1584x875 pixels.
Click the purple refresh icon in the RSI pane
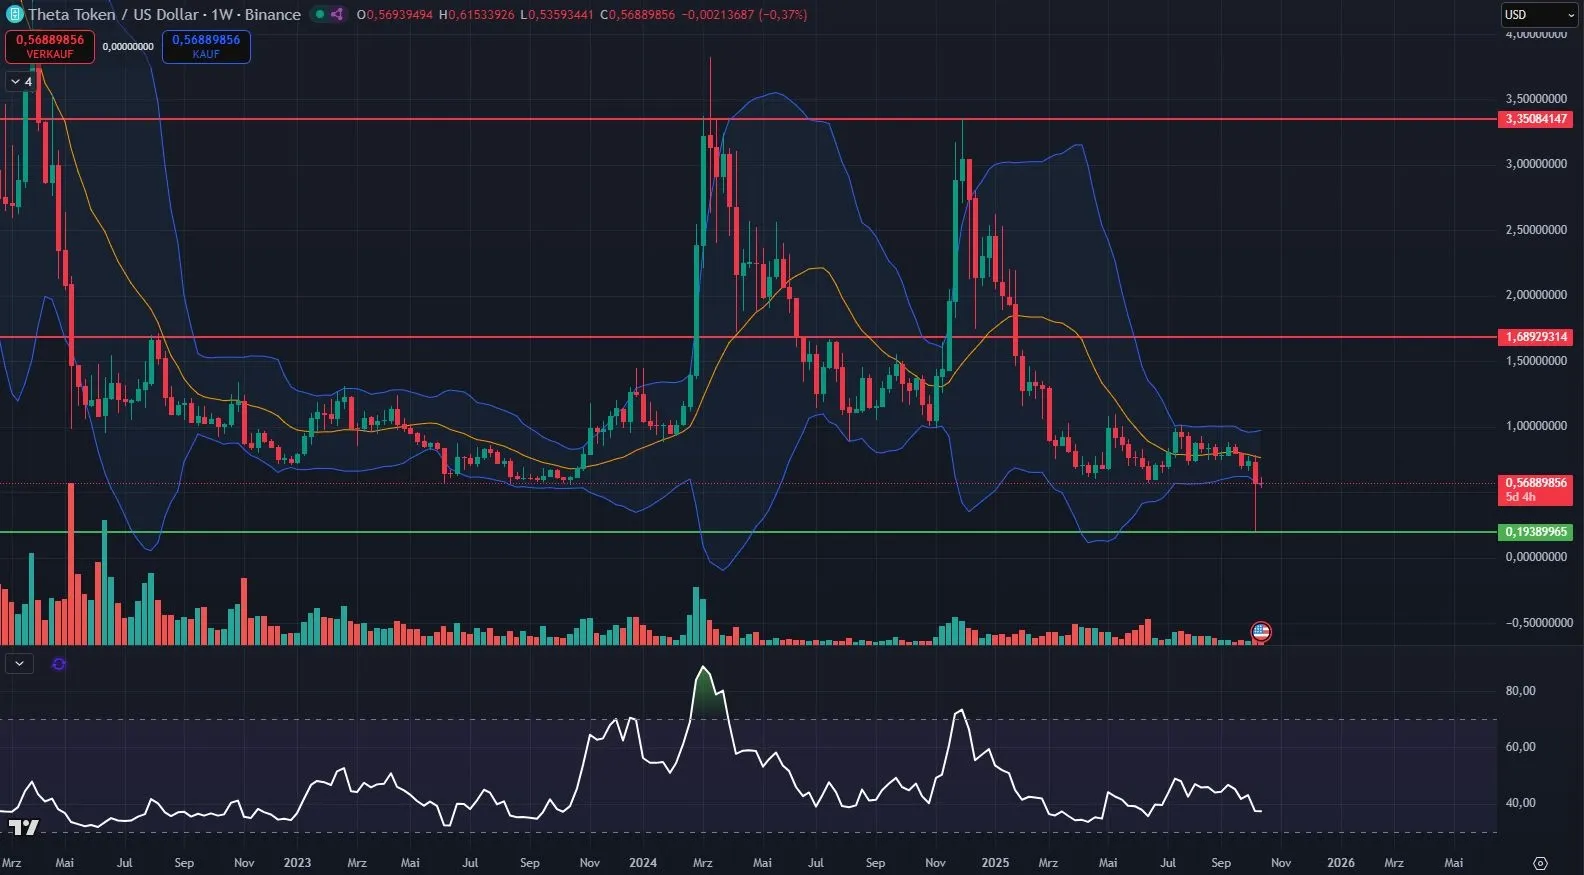pos(59,663)
